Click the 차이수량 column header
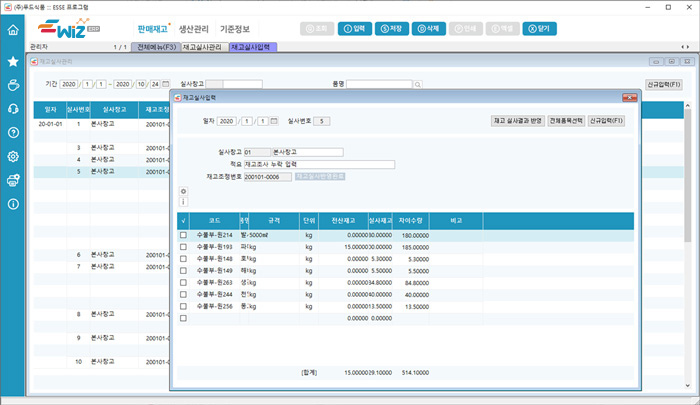This screenshot has width=700, height=405. (x=411, y=221)
